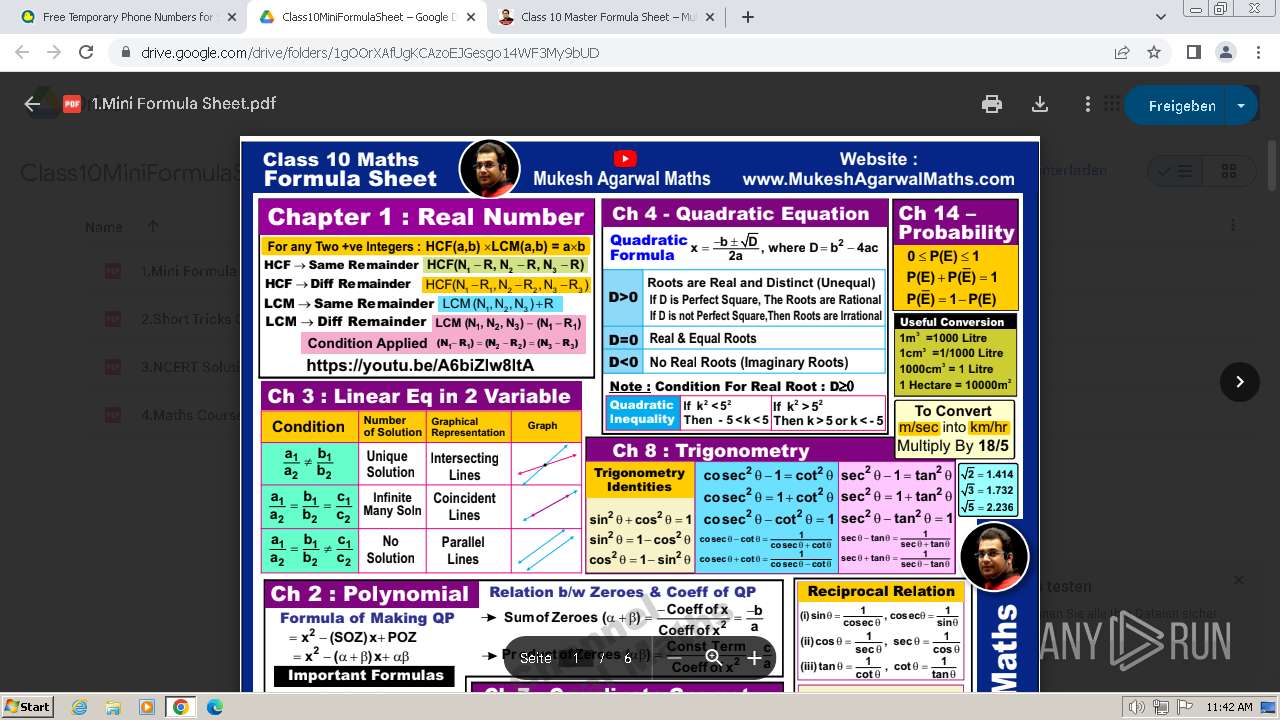
Task: Open a new browser tab
Action: (748, 17)
